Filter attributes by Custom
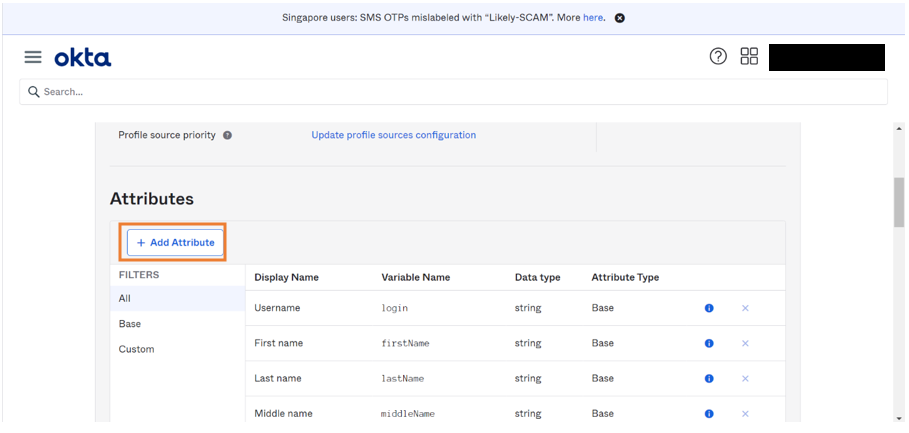The width and height of the screenshot is (909, 433). click(136, 349)
